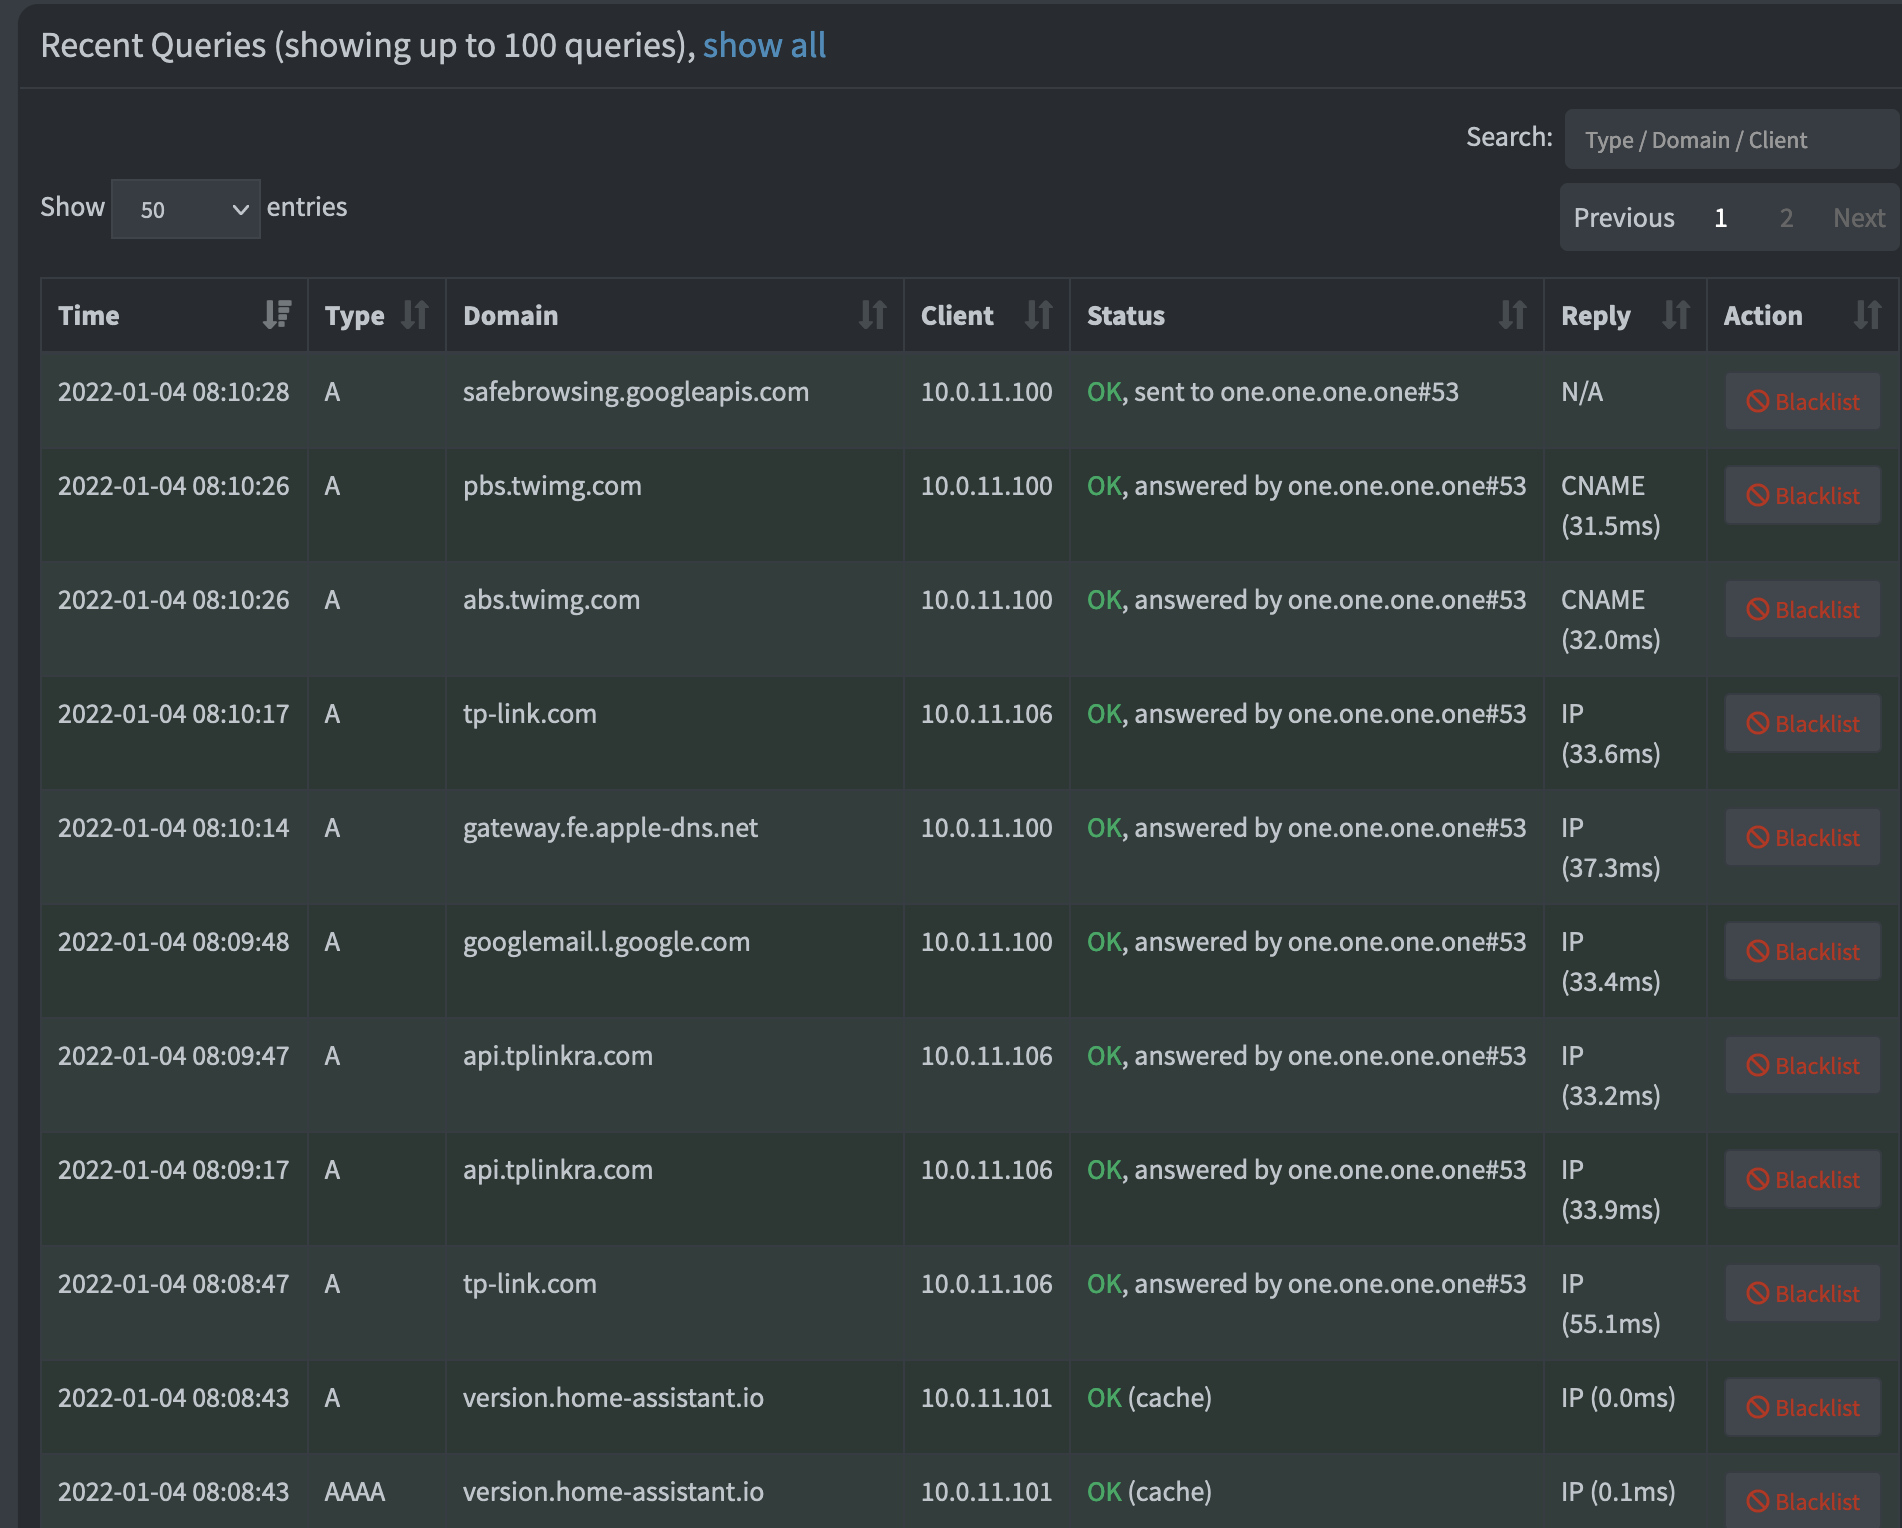Click client 10.0.11.101 in AAAA row

(986, 1492)
